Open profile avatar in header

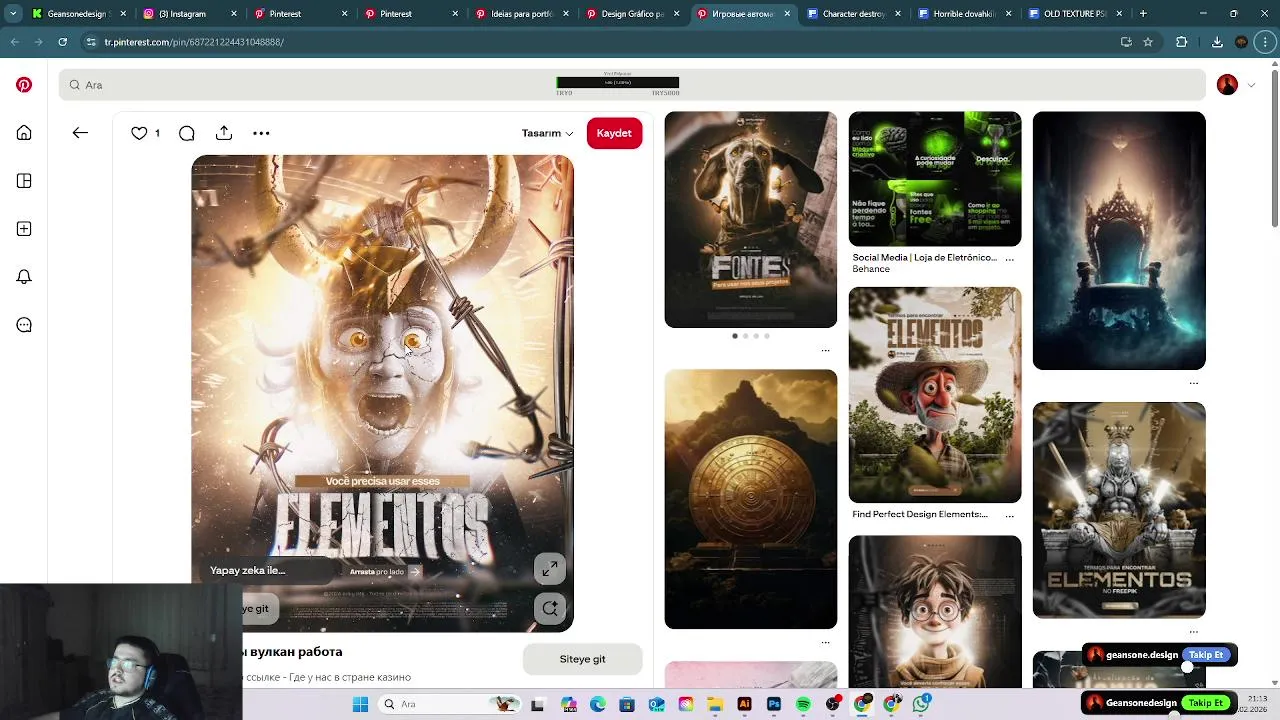click(x=1227, y=85)
